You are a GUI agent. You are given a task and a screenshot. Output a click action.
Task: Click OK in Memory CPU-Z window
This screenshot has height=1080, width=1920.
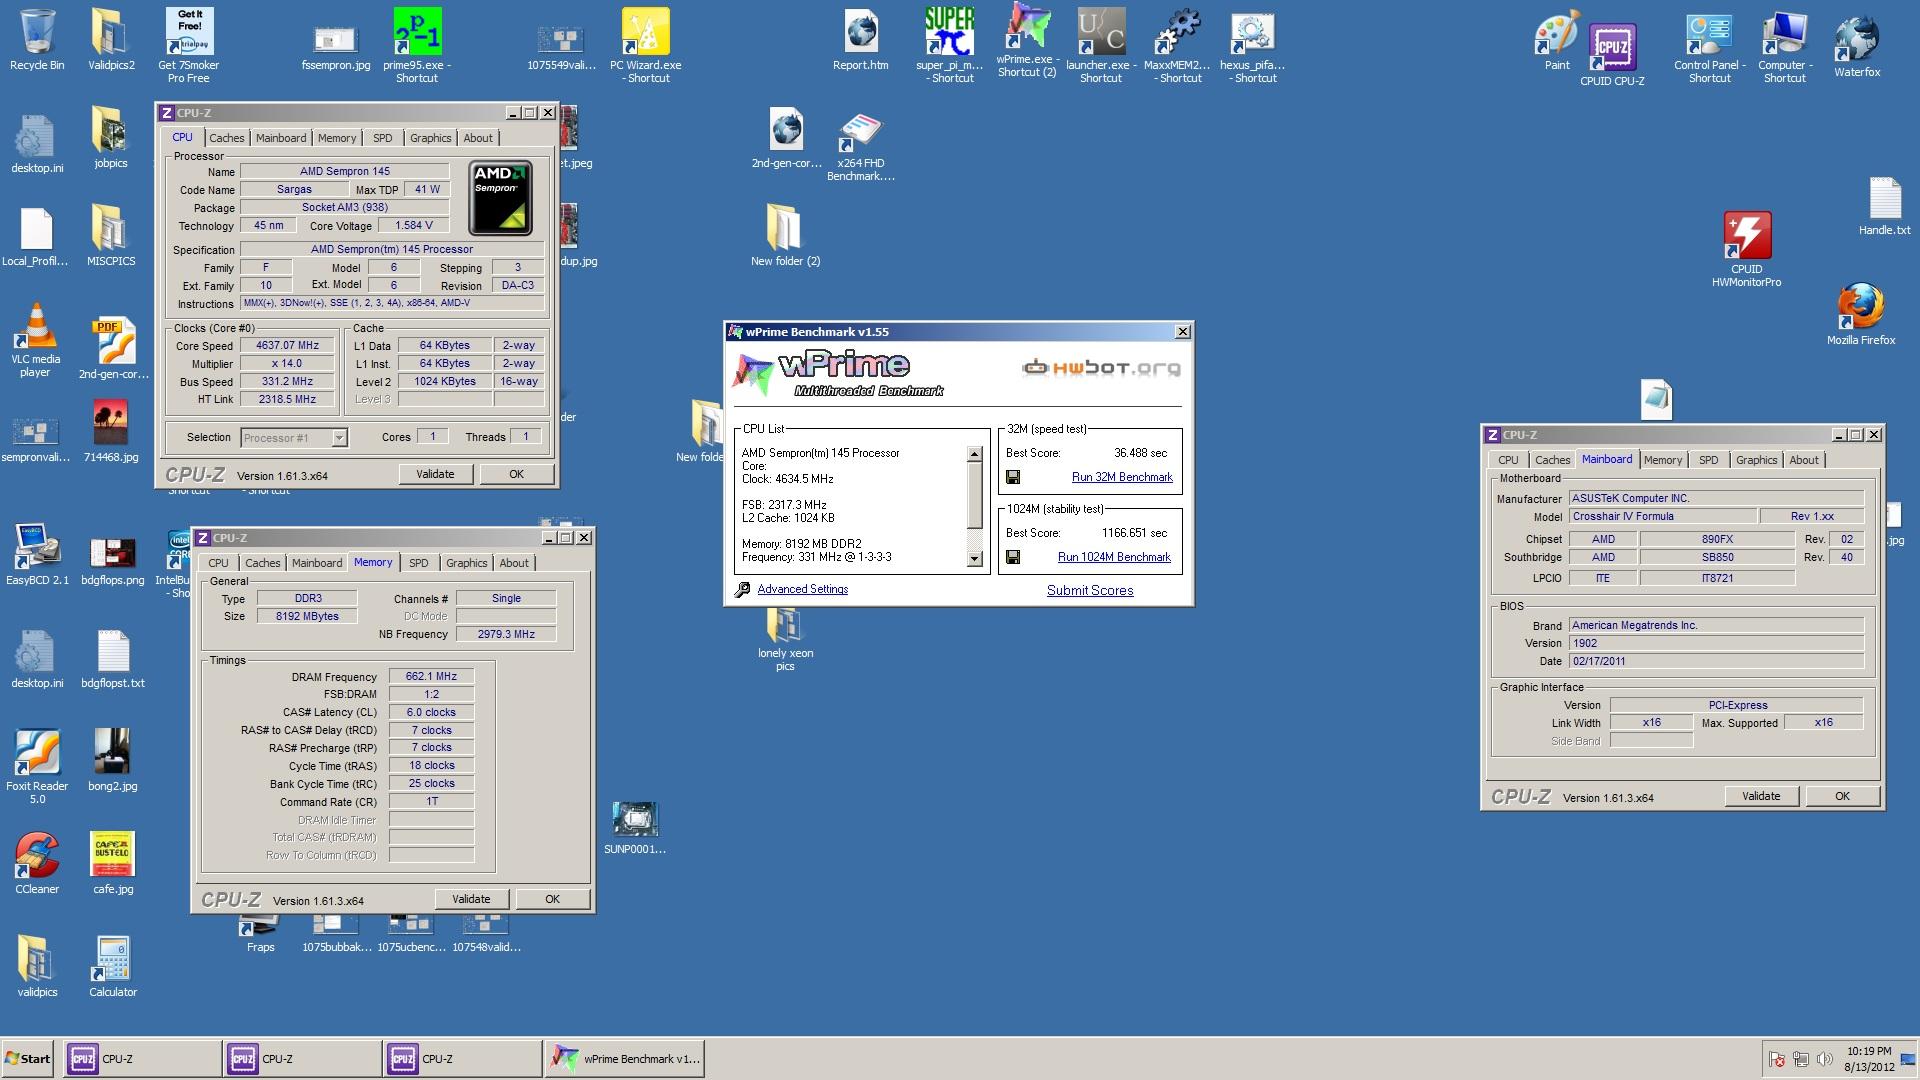[552, 899]
